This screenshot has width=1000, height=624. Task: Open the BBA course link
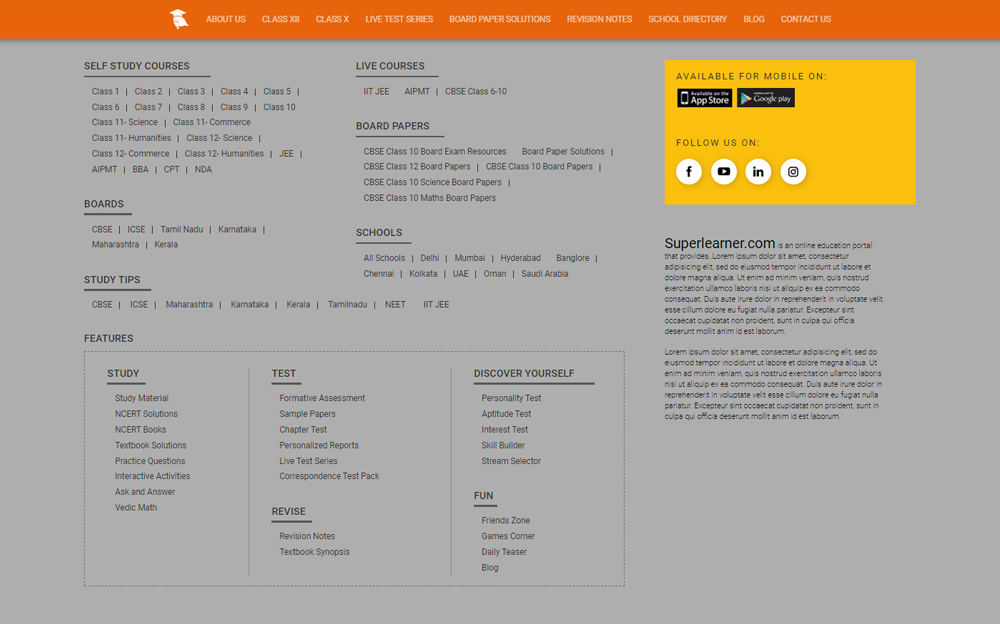140,170
